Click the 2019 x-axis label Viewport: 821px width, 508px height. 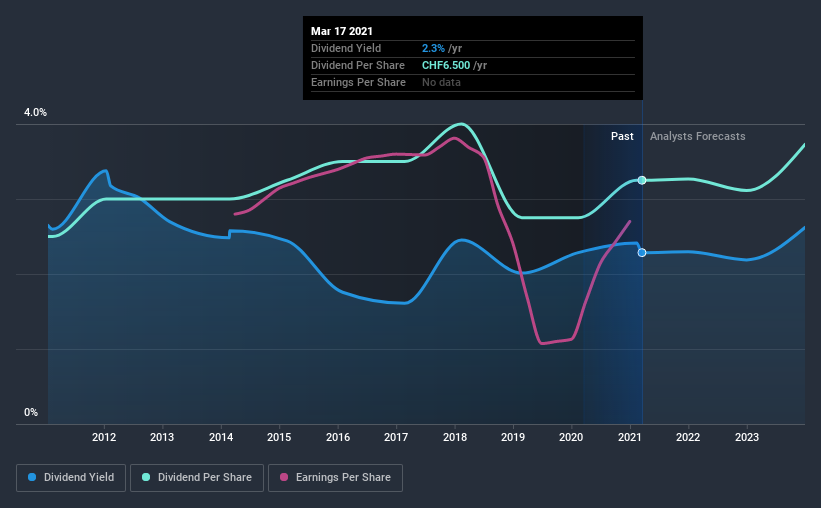point(513,437)
